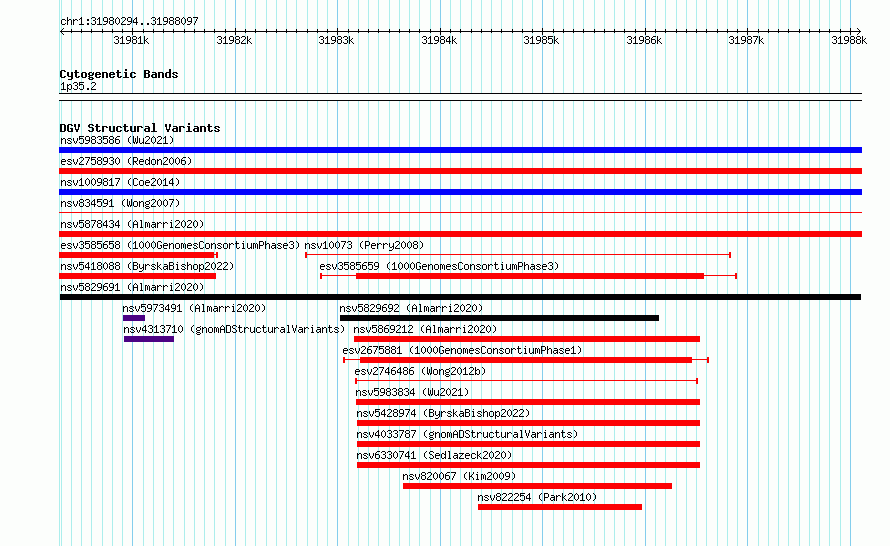Screen dimensions: 890x546
Task: Click the 31987k ruler position
Action: pyautogui.click(x=746, y=40)
